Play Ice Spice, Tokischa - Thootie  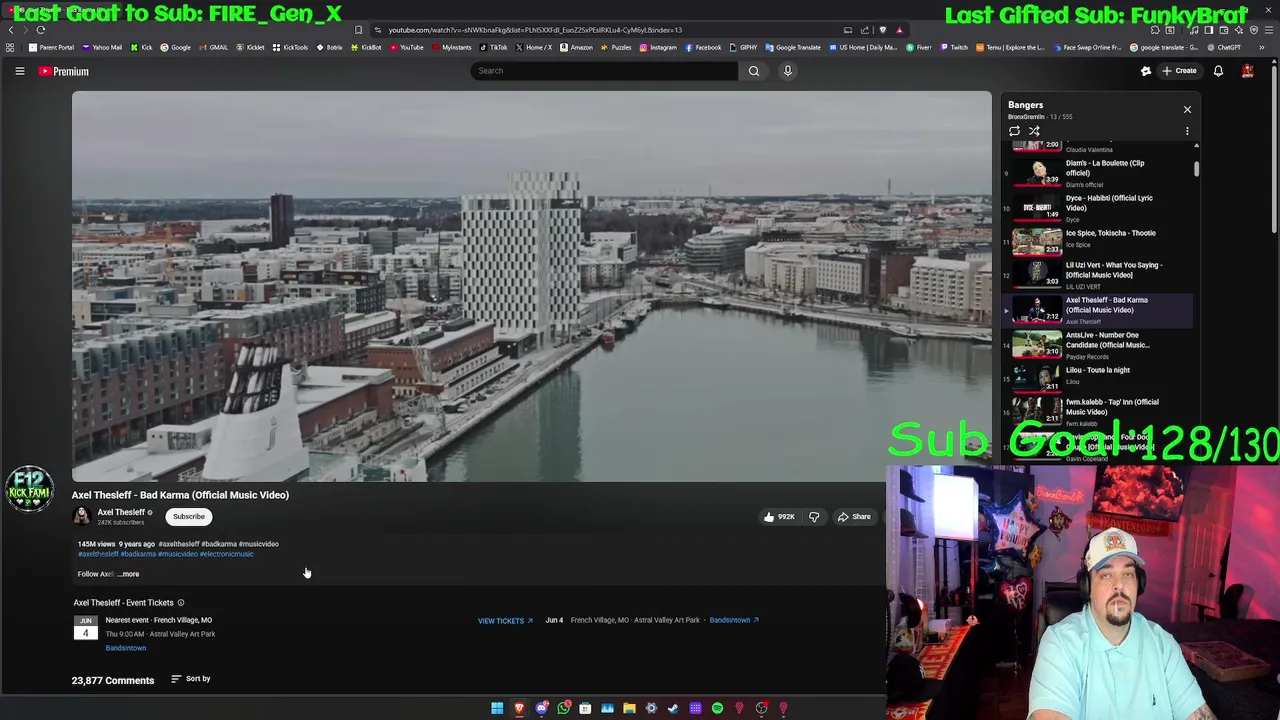(1097, 241)
